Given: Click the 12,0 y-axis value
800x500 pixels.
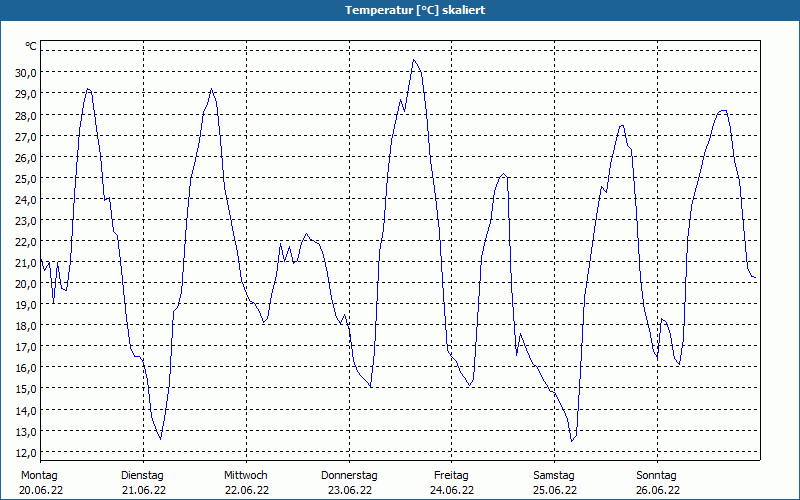Looking at the screenshot, I should click(26, 453).
